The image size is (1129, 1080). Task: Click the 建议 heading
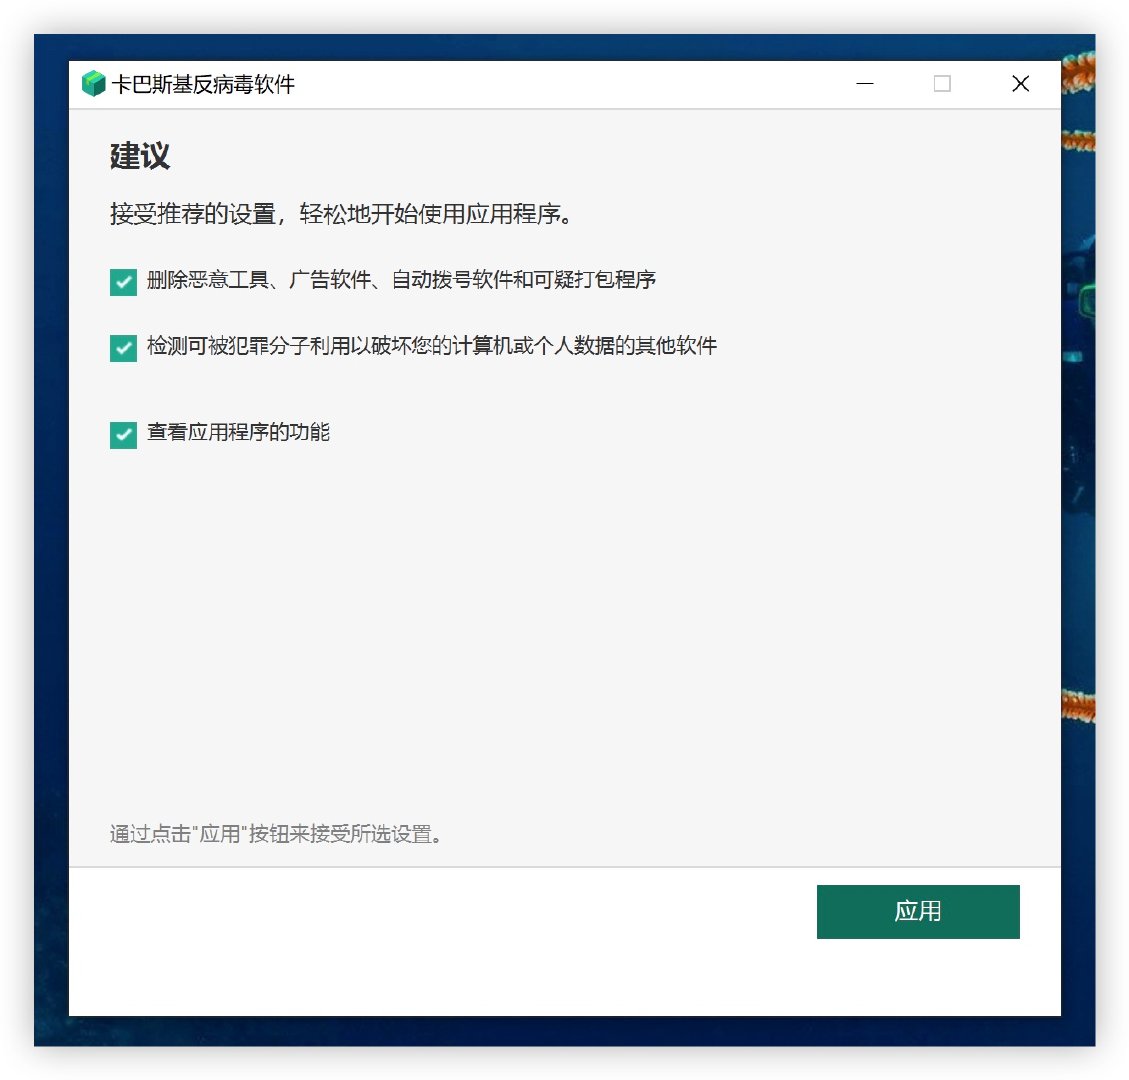(140, 156)
